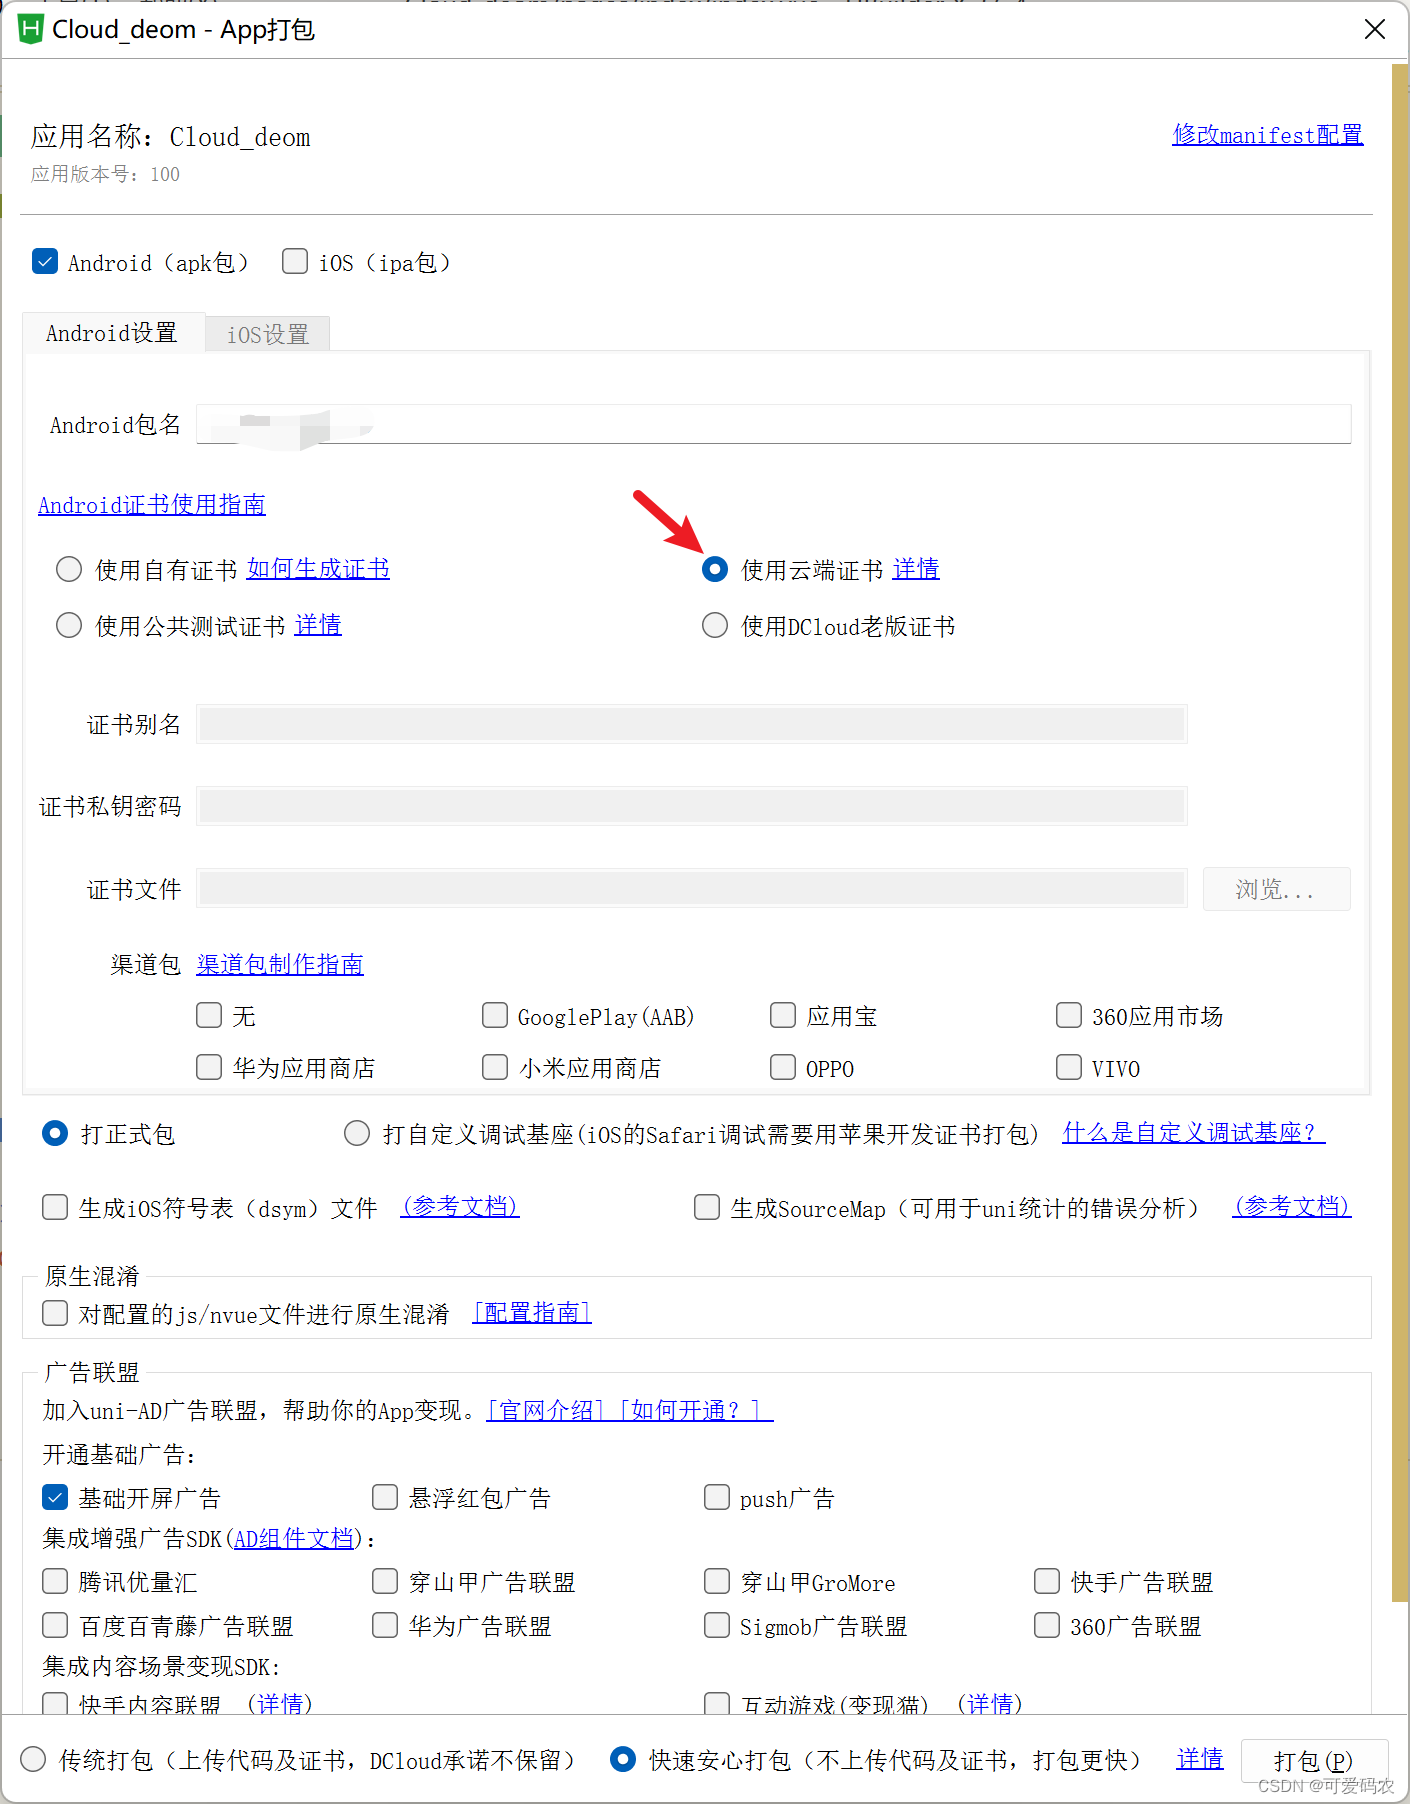Check the 穿山甲GroMore checkbox

point(717,1581)
